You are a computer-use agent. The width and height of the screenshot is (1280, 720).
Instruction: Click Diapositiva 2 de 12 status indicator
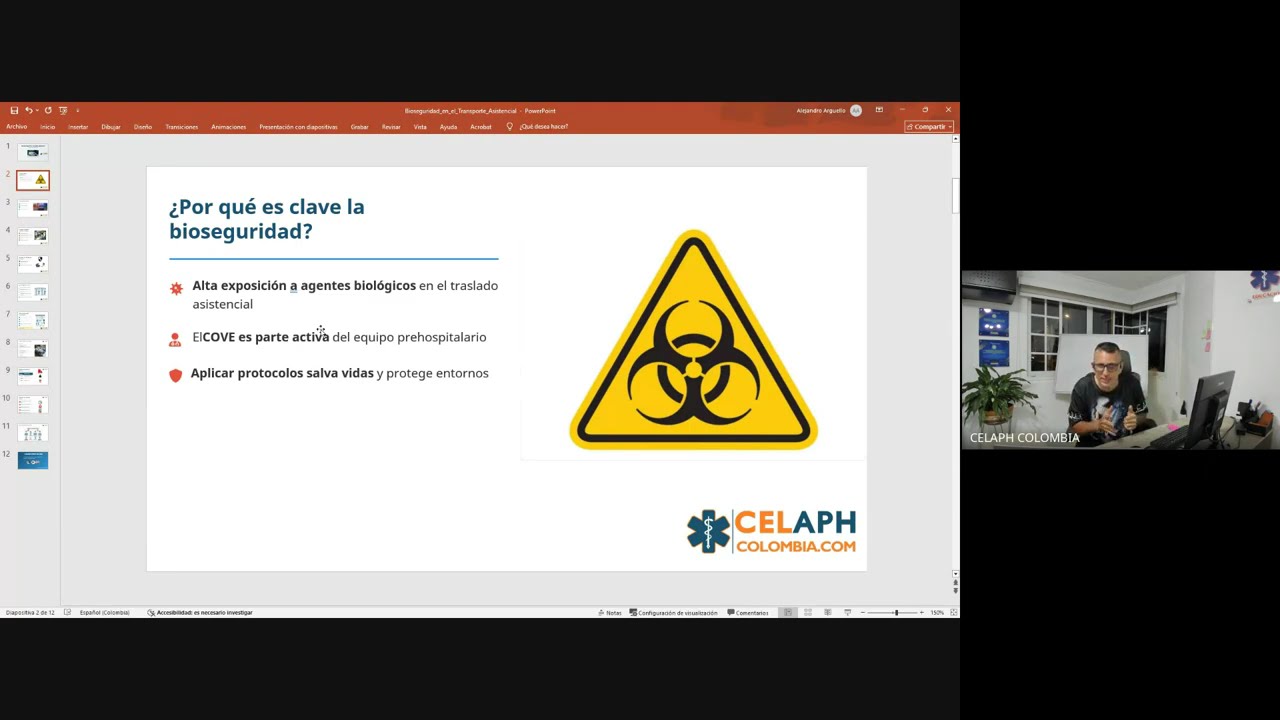(30, 612)
